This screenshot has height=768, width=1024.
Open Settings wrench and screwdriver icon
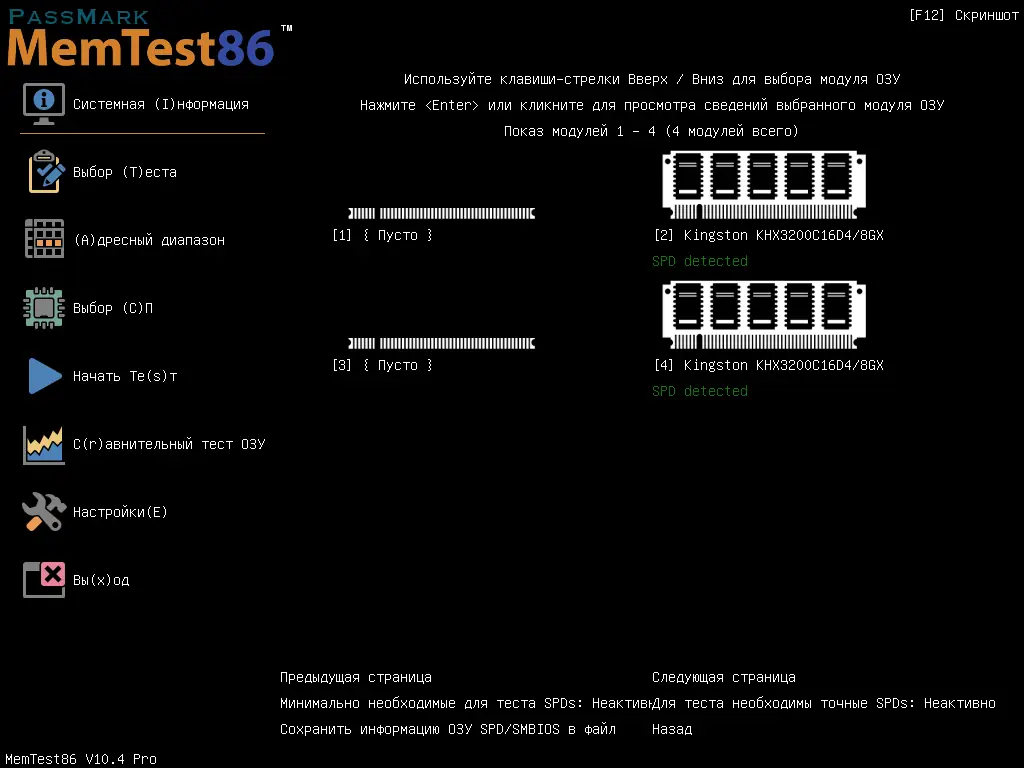pyautogui.click(x=44, y=511)
